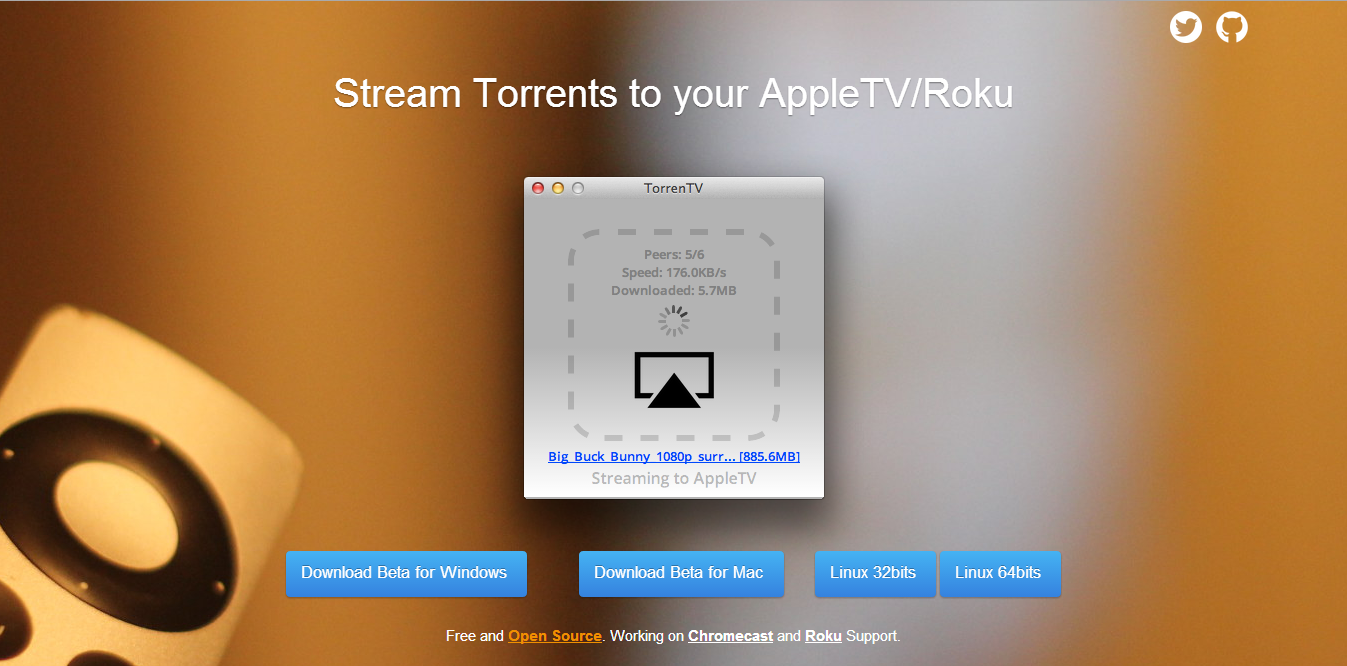
Task: Minimize TorrenTV with the yellow button
Action: [x=558, y=188]
